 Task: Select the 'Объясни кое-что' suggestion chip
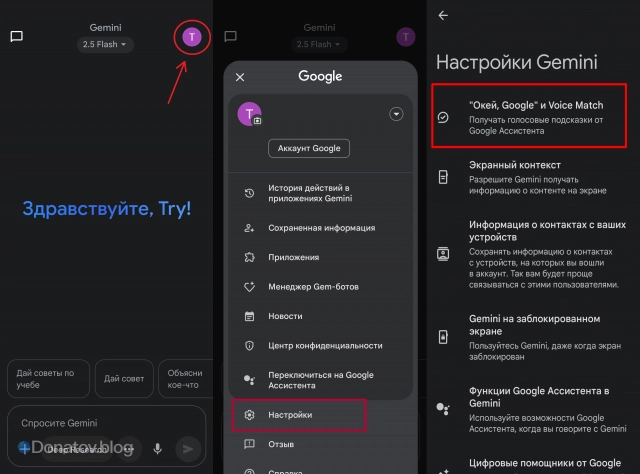point(186,378)
